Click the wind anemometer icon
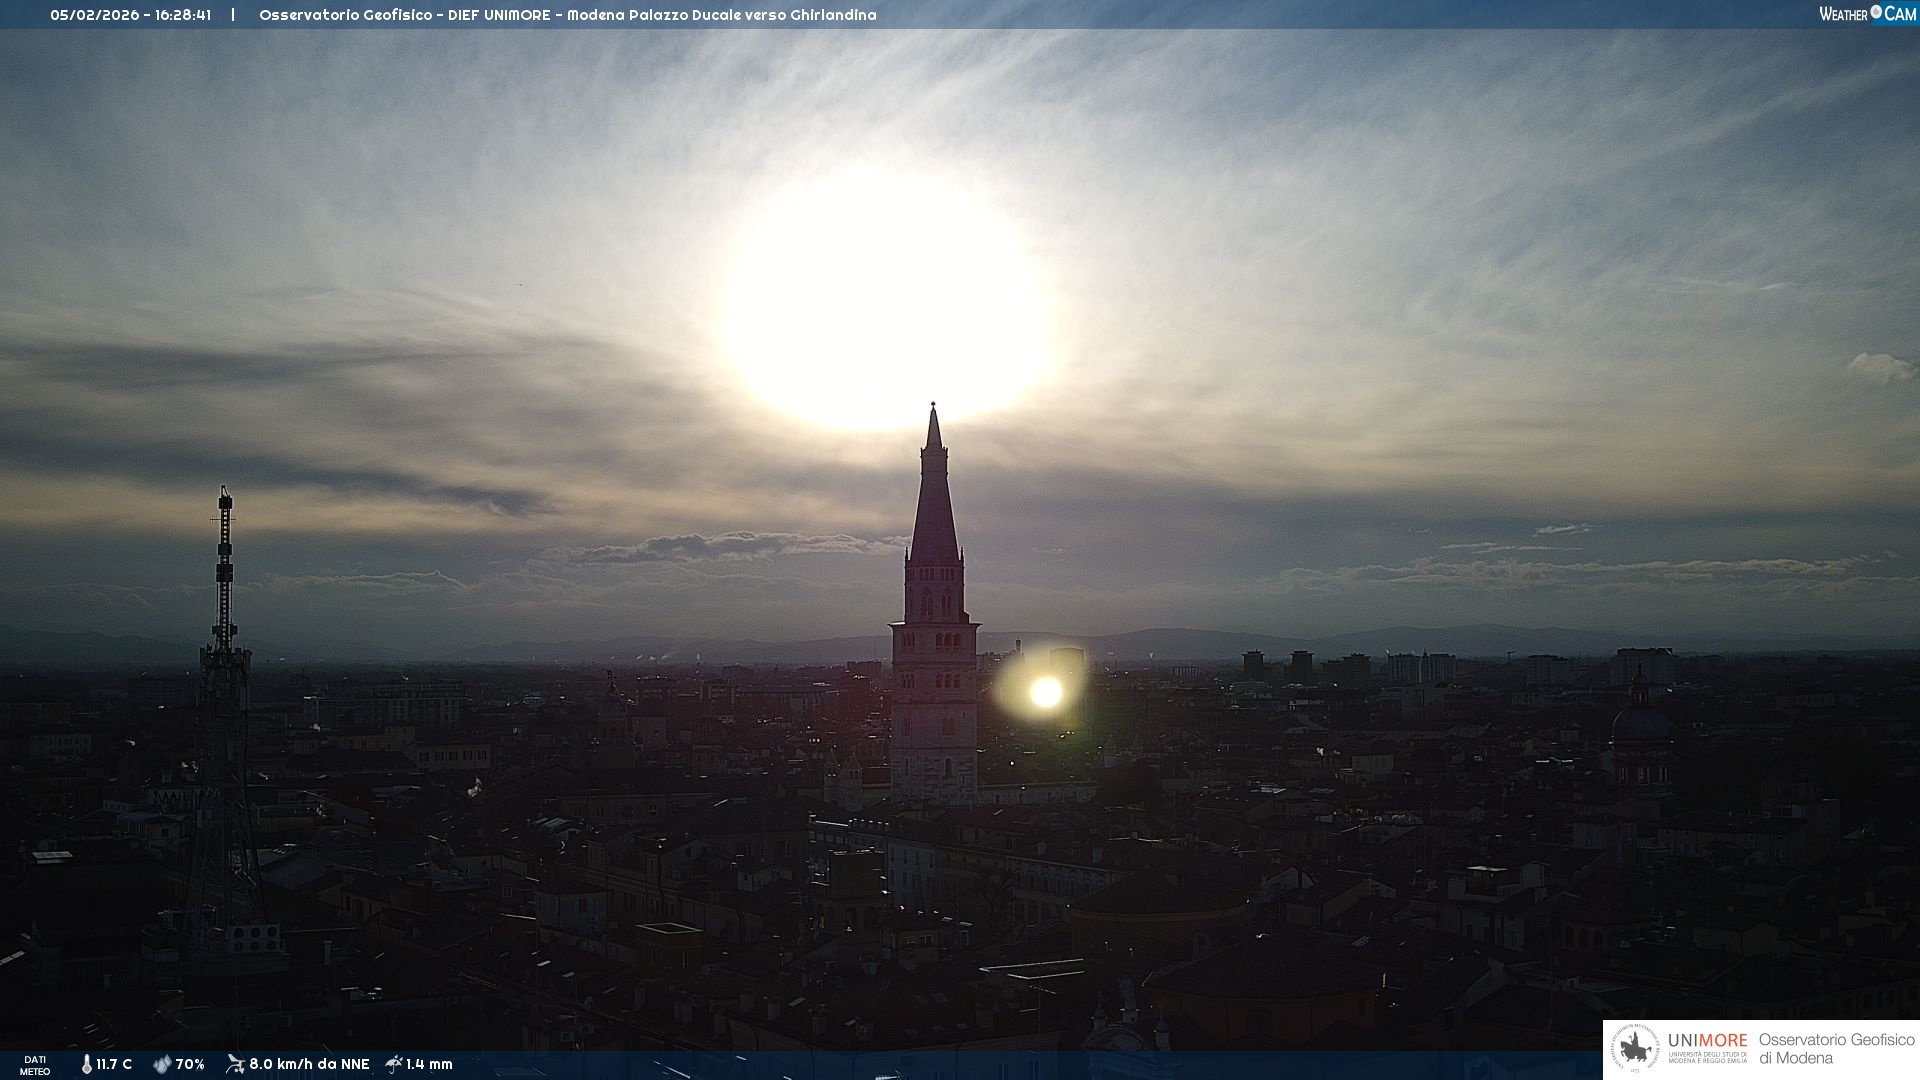Viewport: 1920px width, 1080px height. click(x=235, y=1064)
